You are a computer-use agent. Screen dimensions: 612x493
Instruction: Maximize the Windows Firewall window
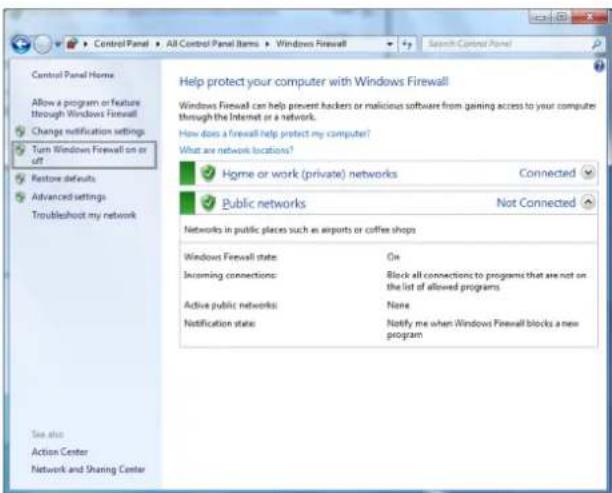coord(561,17)
